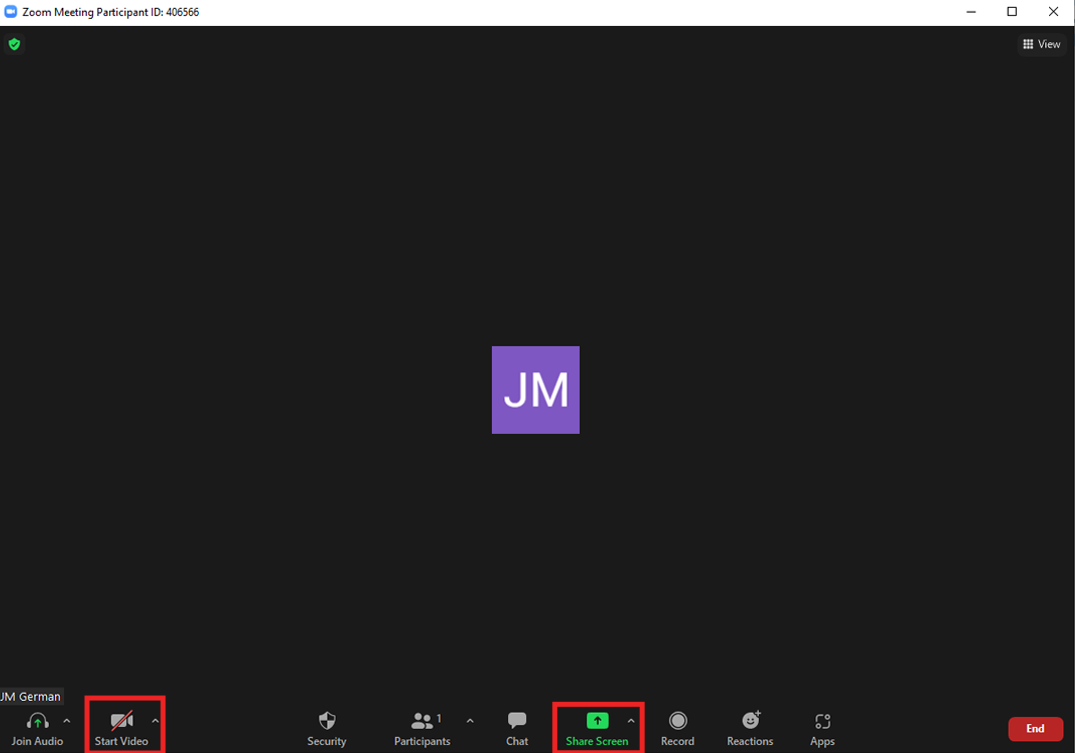The image size is (1075, 753).
Task: Expand the sharing options chevron beside Share Screen
Action: (x=631, y=721)
